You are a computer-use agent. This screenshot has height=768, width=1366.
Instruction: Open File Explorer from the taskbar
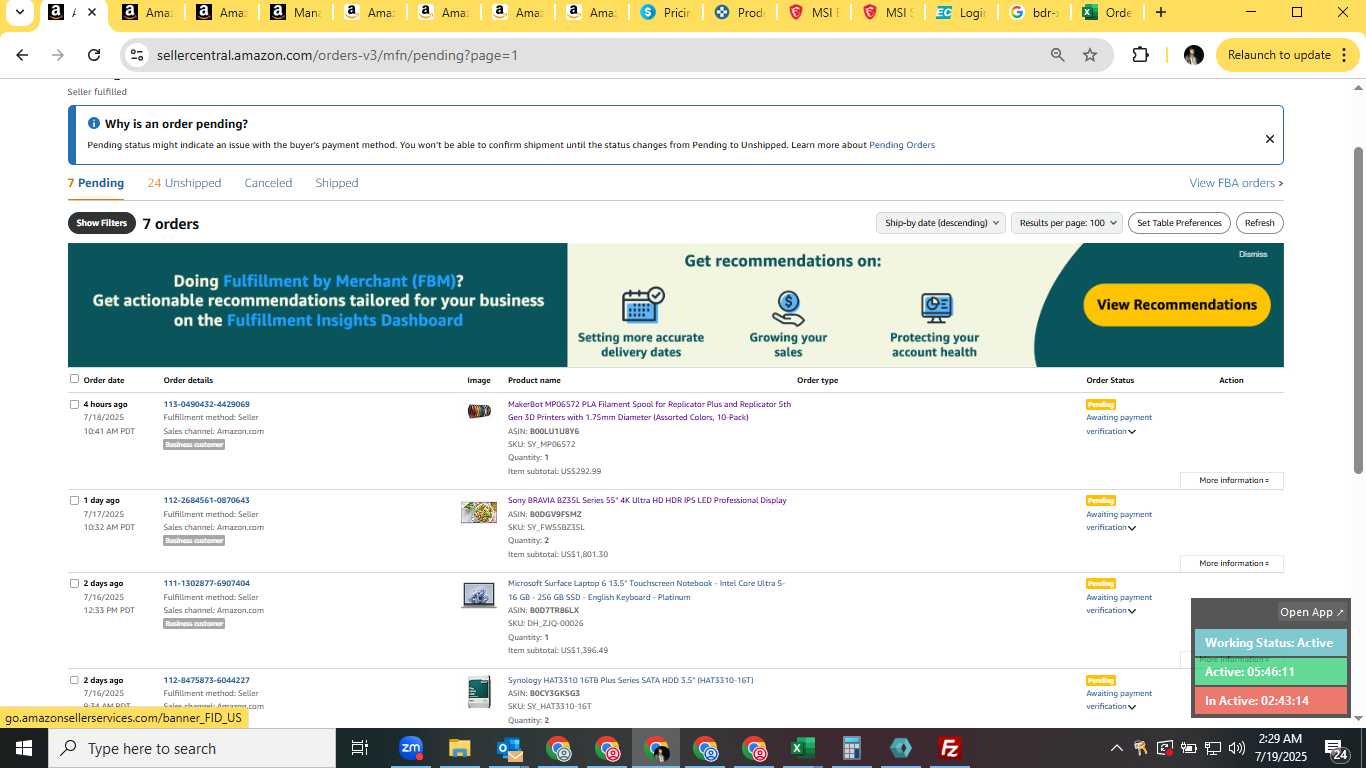pyautogui.click(x=459, y=748)
